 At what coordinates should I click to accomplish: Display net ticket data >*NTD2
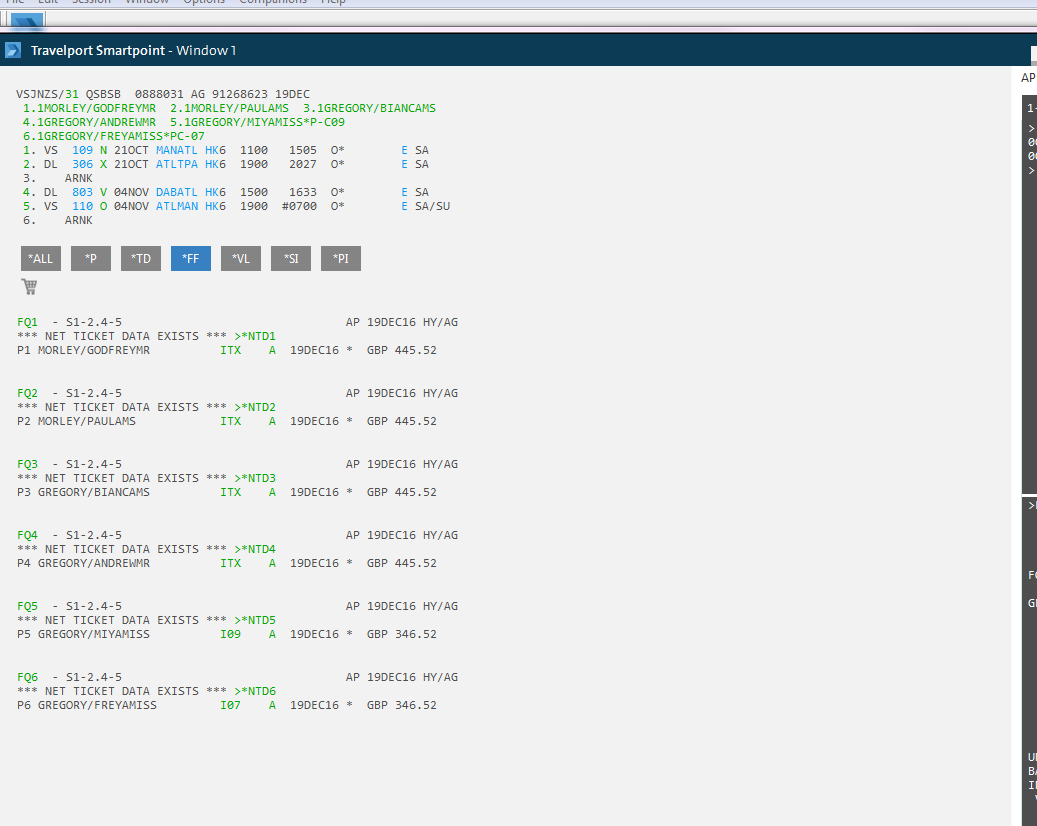coord(255,407)
